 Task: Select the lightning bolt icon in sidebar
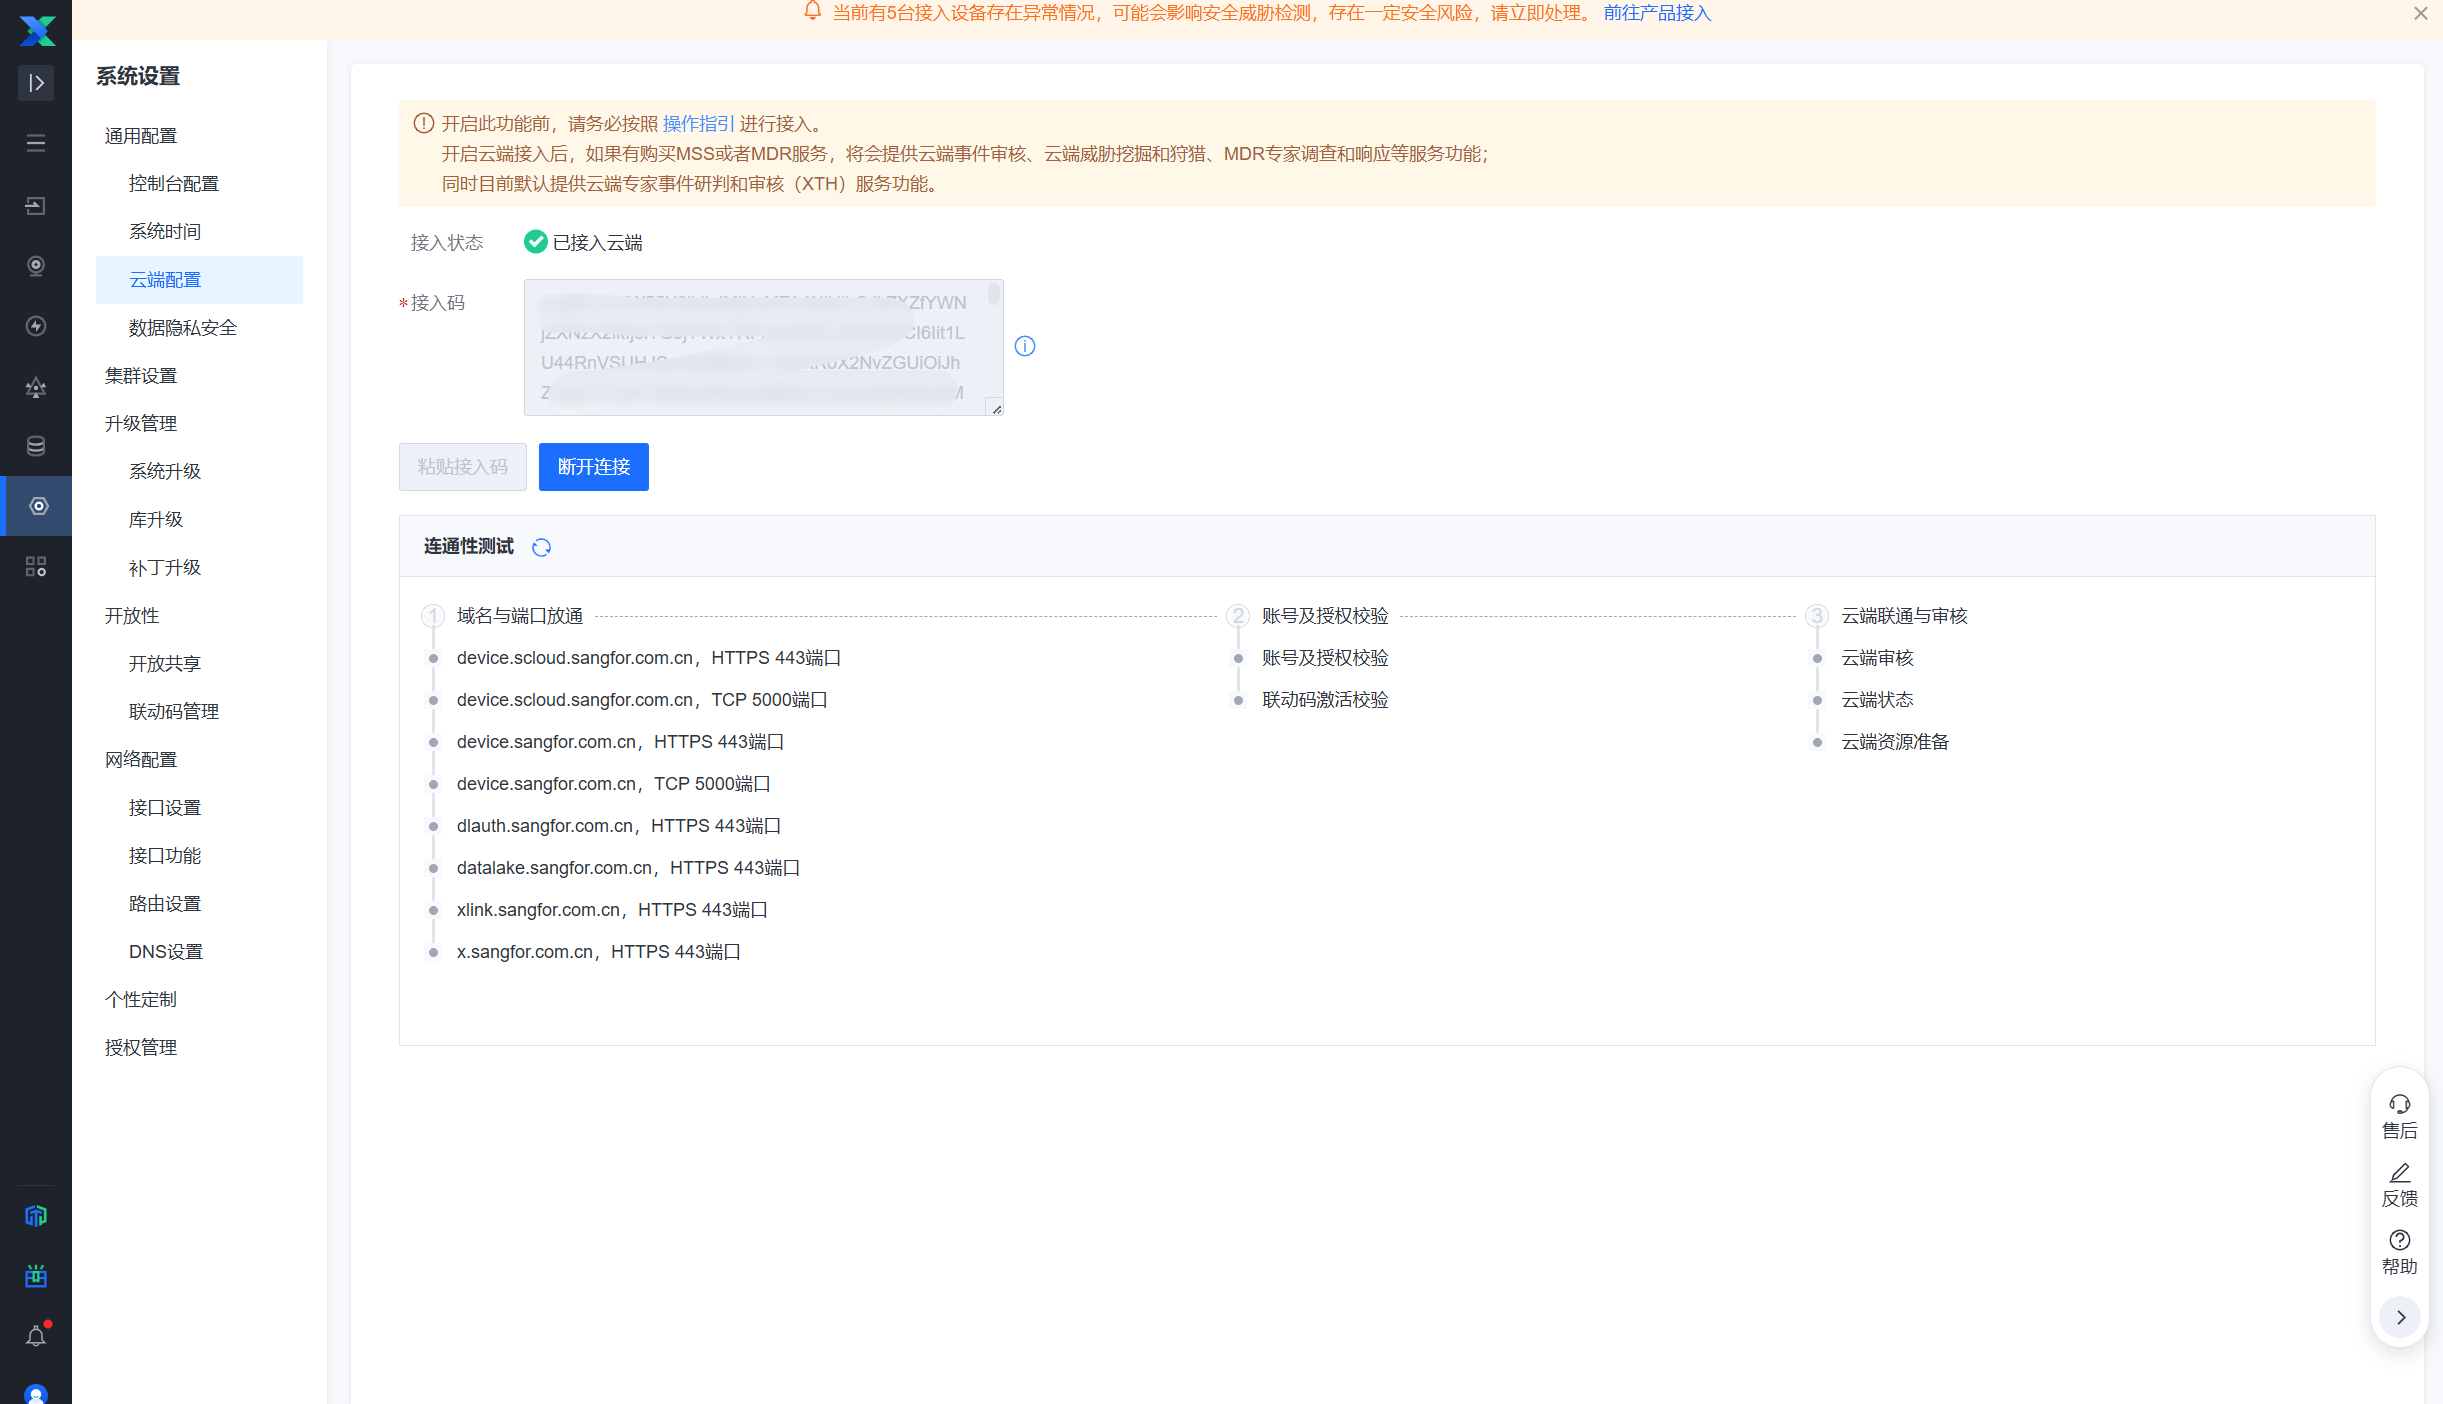(36, 326)
